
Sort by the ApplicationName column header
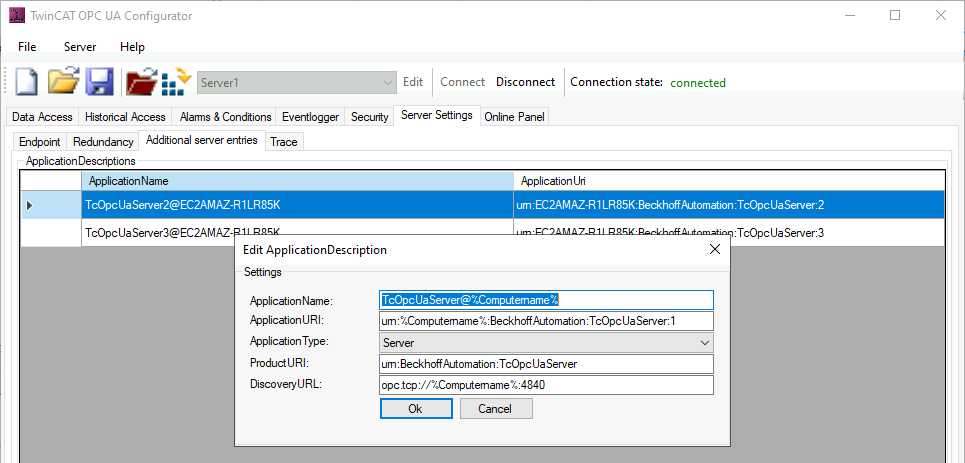[298, 181]
